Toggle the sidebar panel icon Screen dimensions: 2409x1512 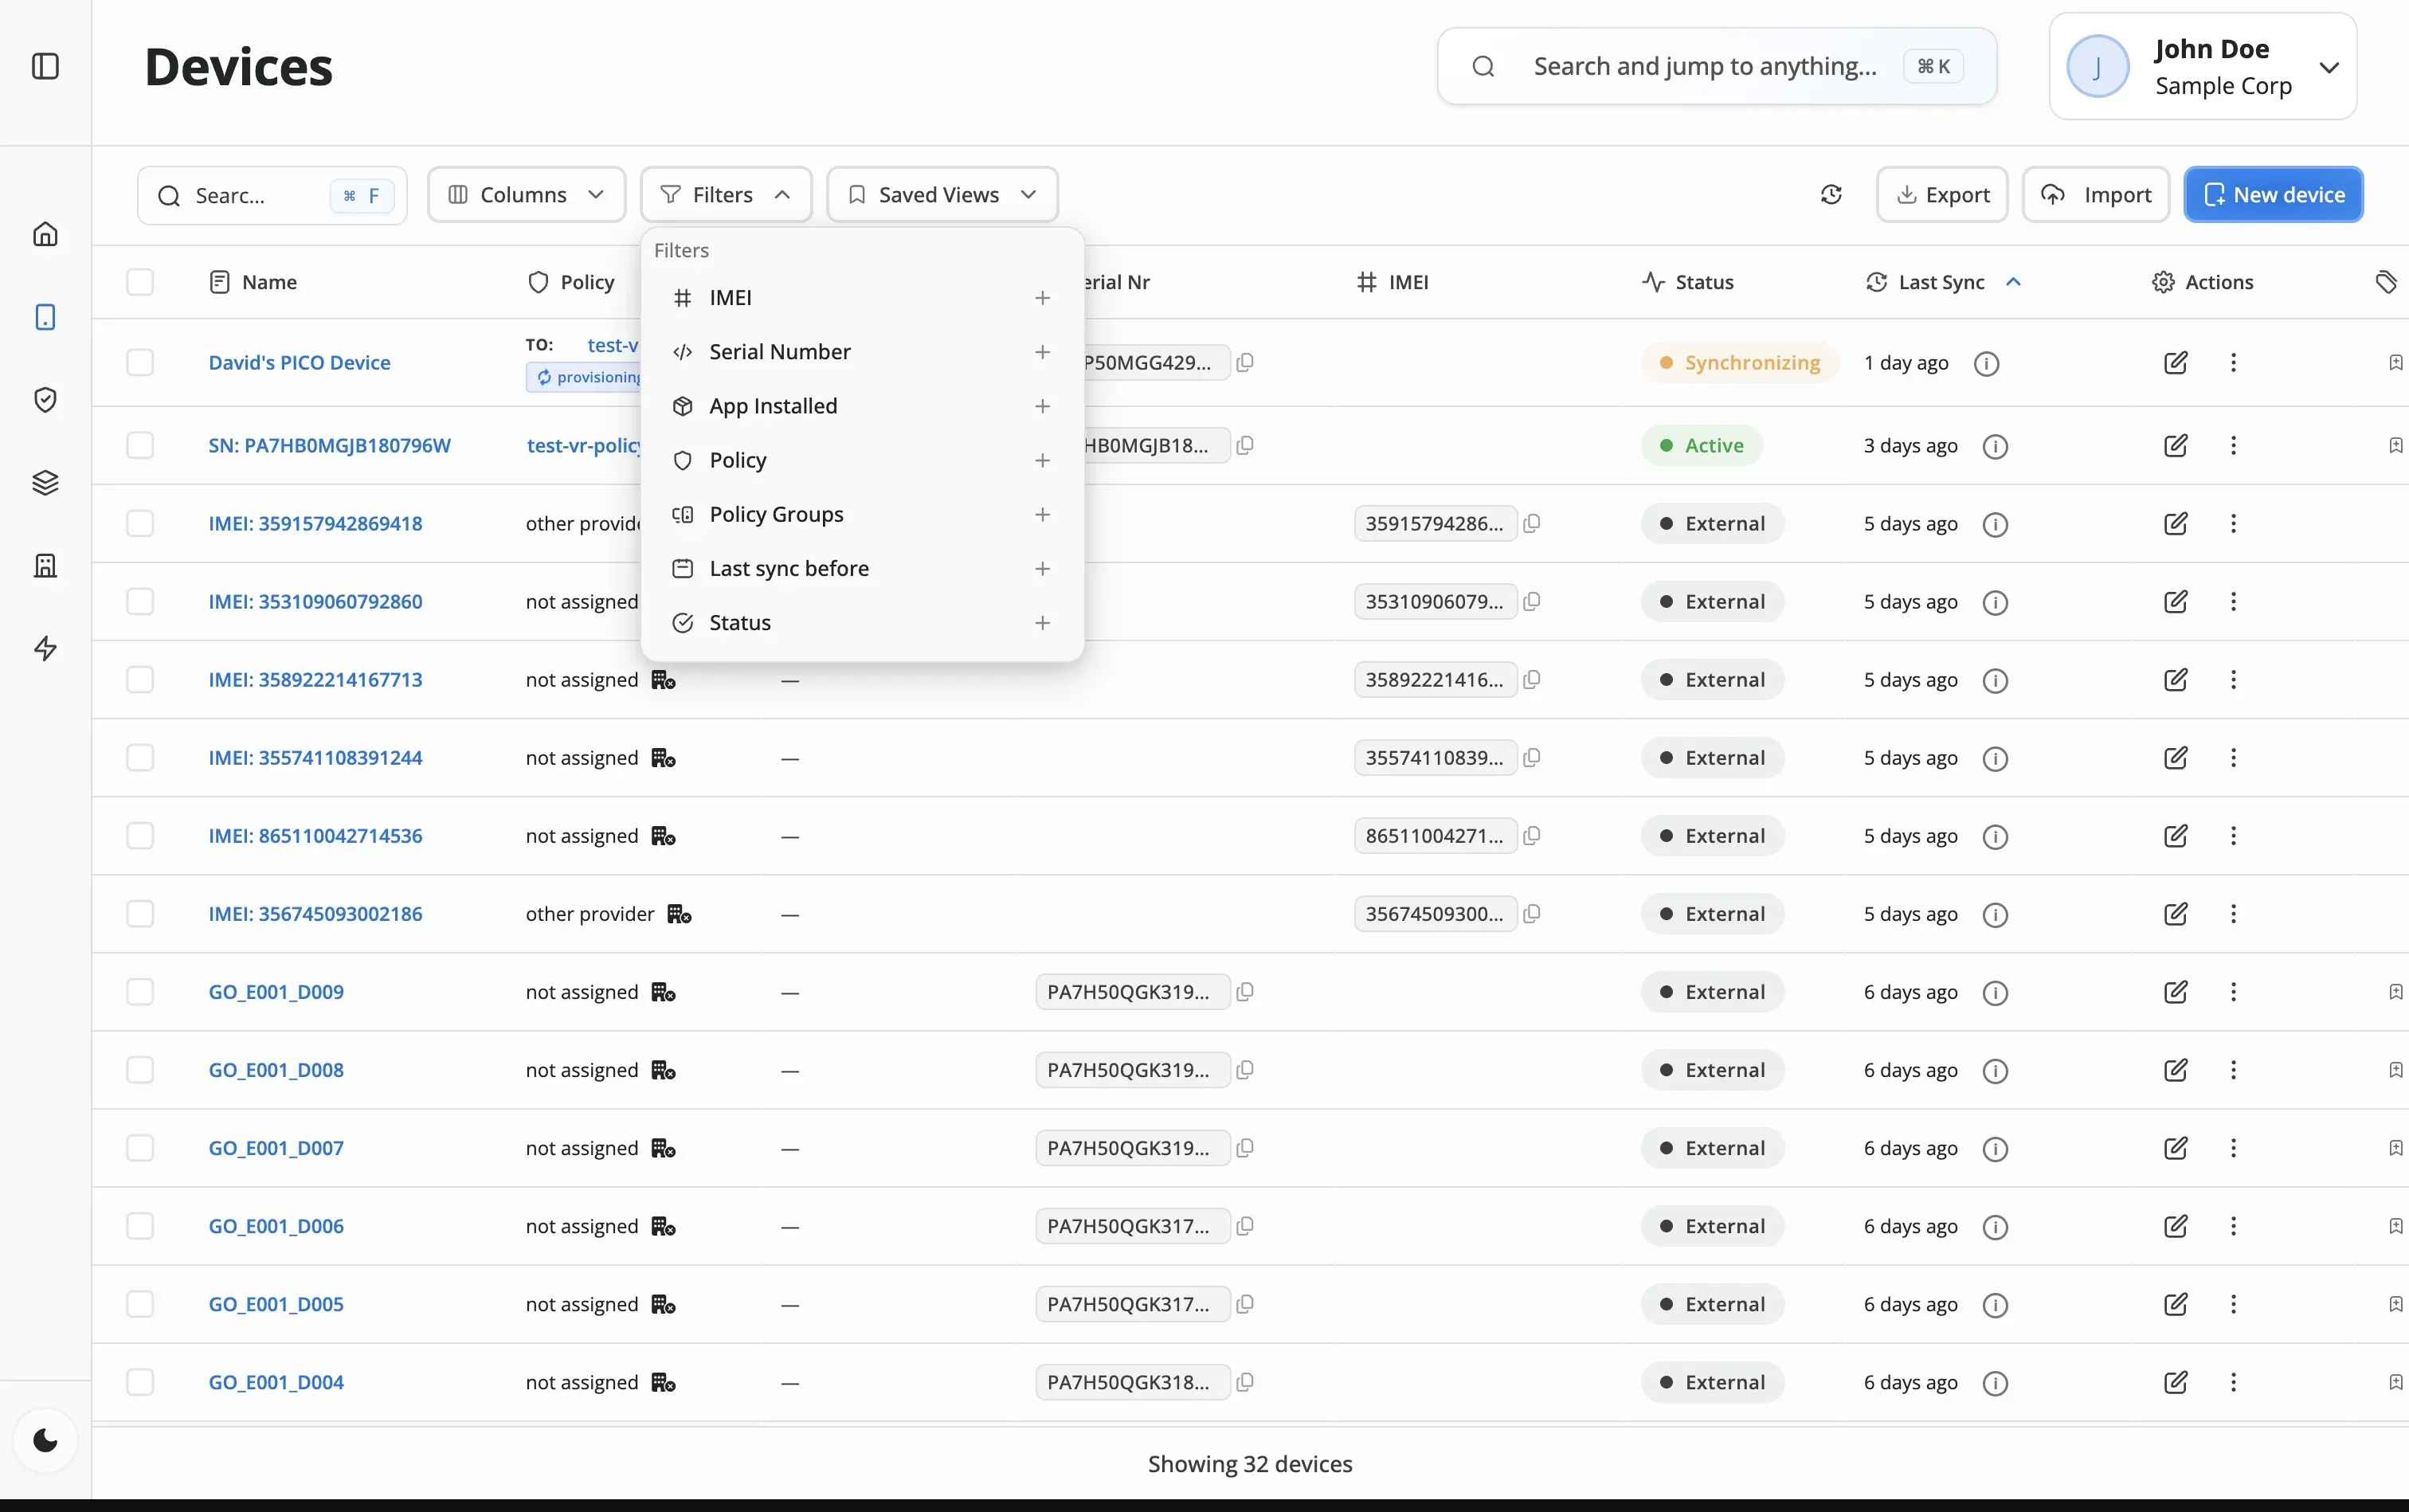45,66
